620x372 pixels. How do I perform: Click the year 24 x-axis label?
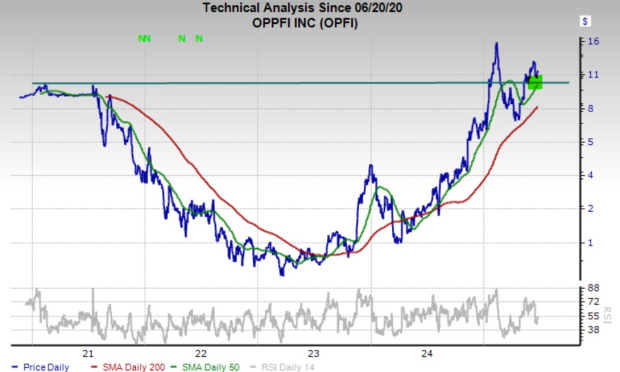(427, 353)
